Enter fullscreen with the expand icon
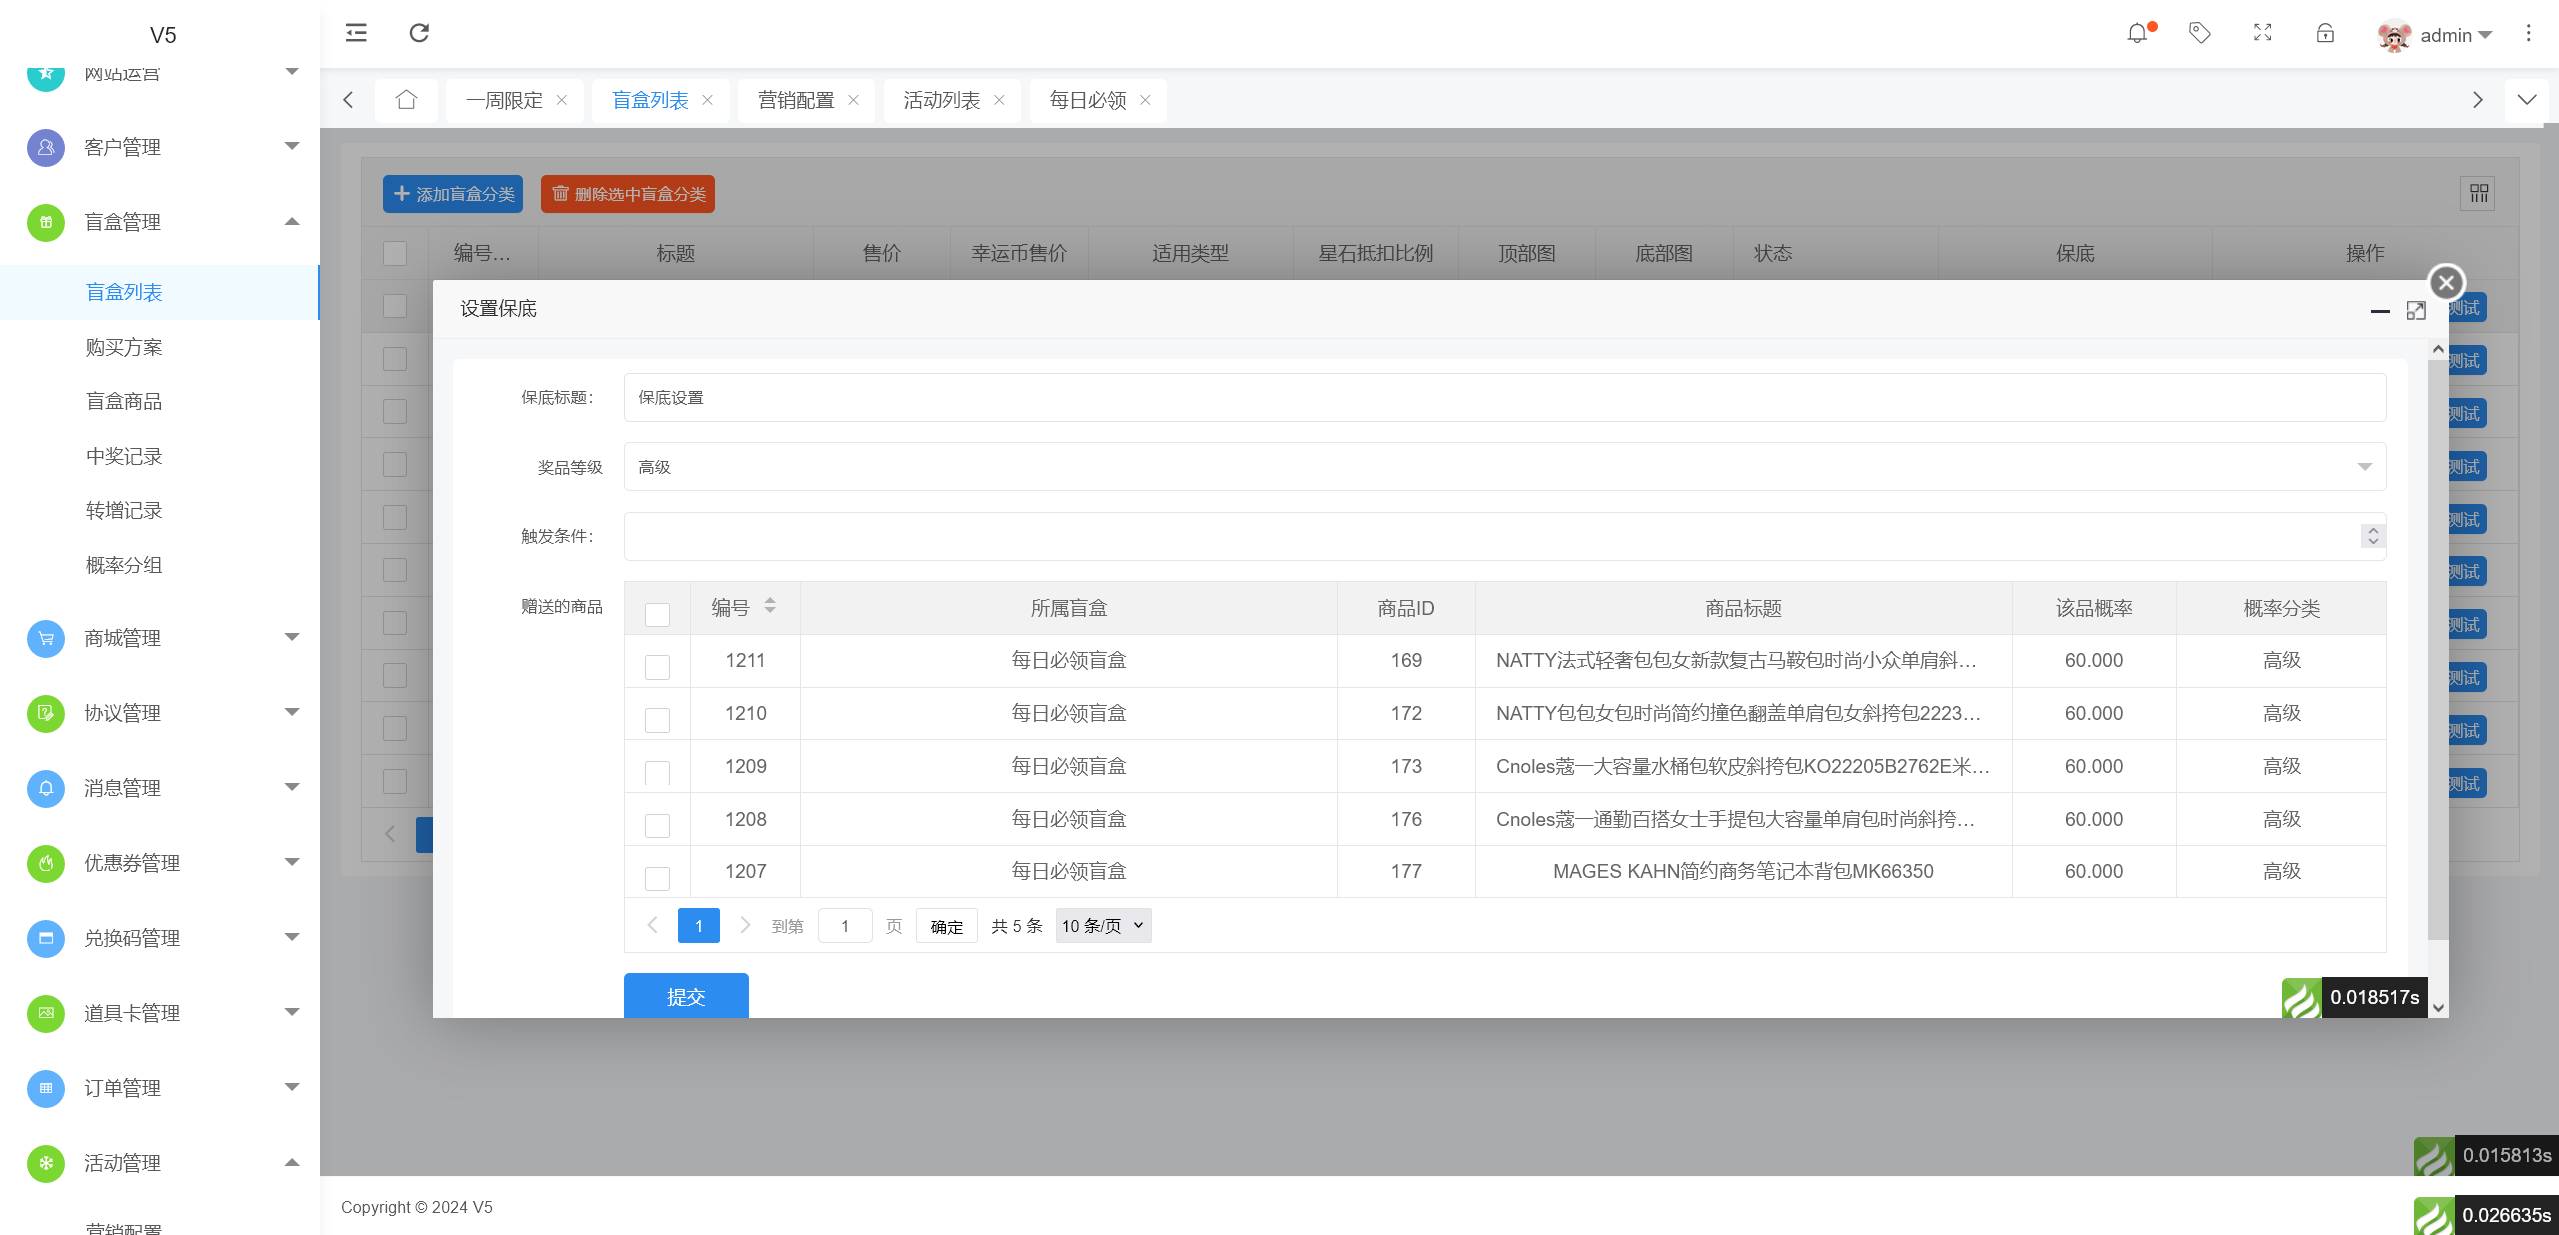 click(x=2262, y=33)
